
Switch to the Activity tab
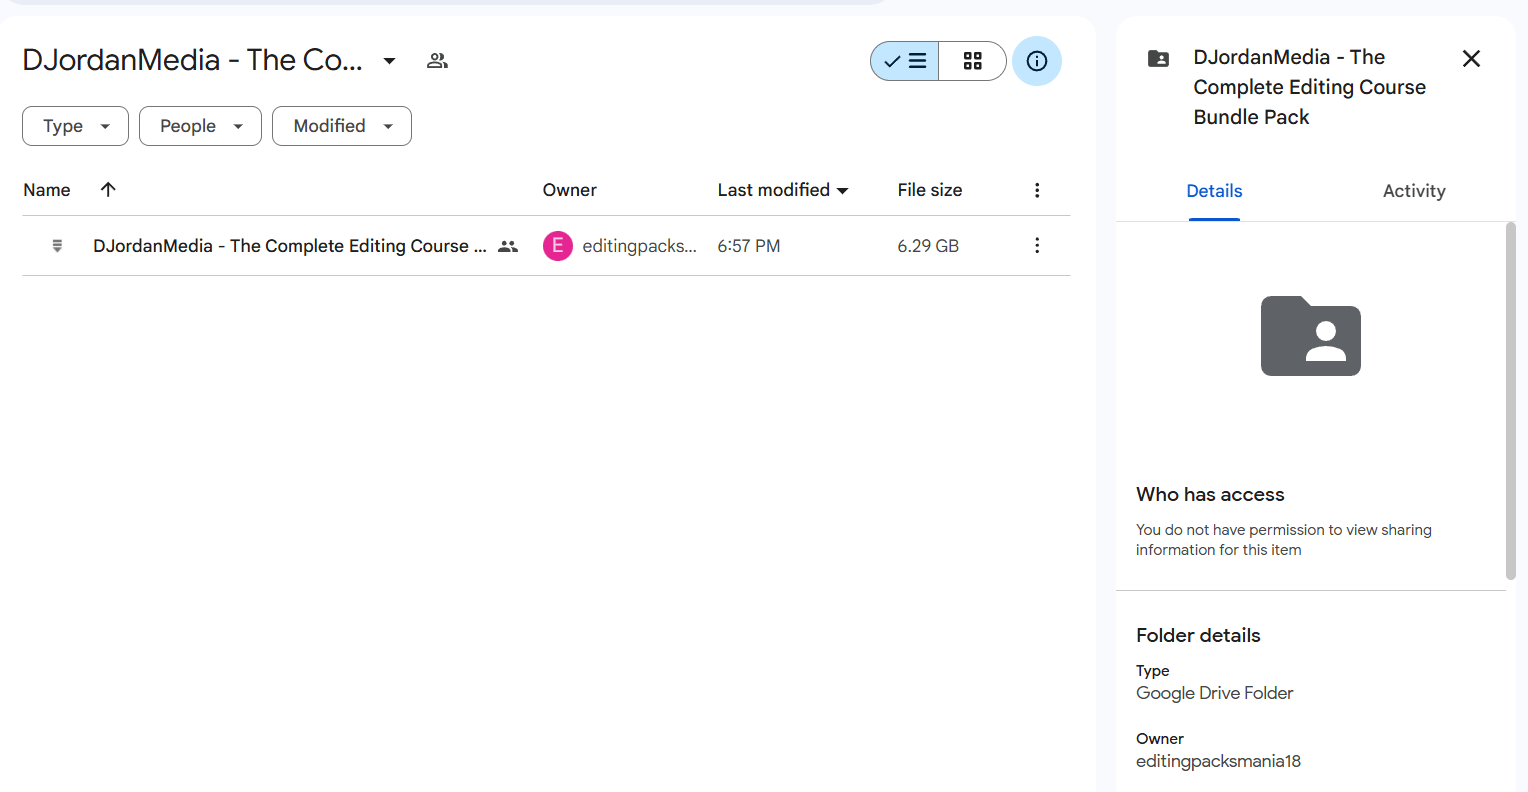(x=1414, y=191)
